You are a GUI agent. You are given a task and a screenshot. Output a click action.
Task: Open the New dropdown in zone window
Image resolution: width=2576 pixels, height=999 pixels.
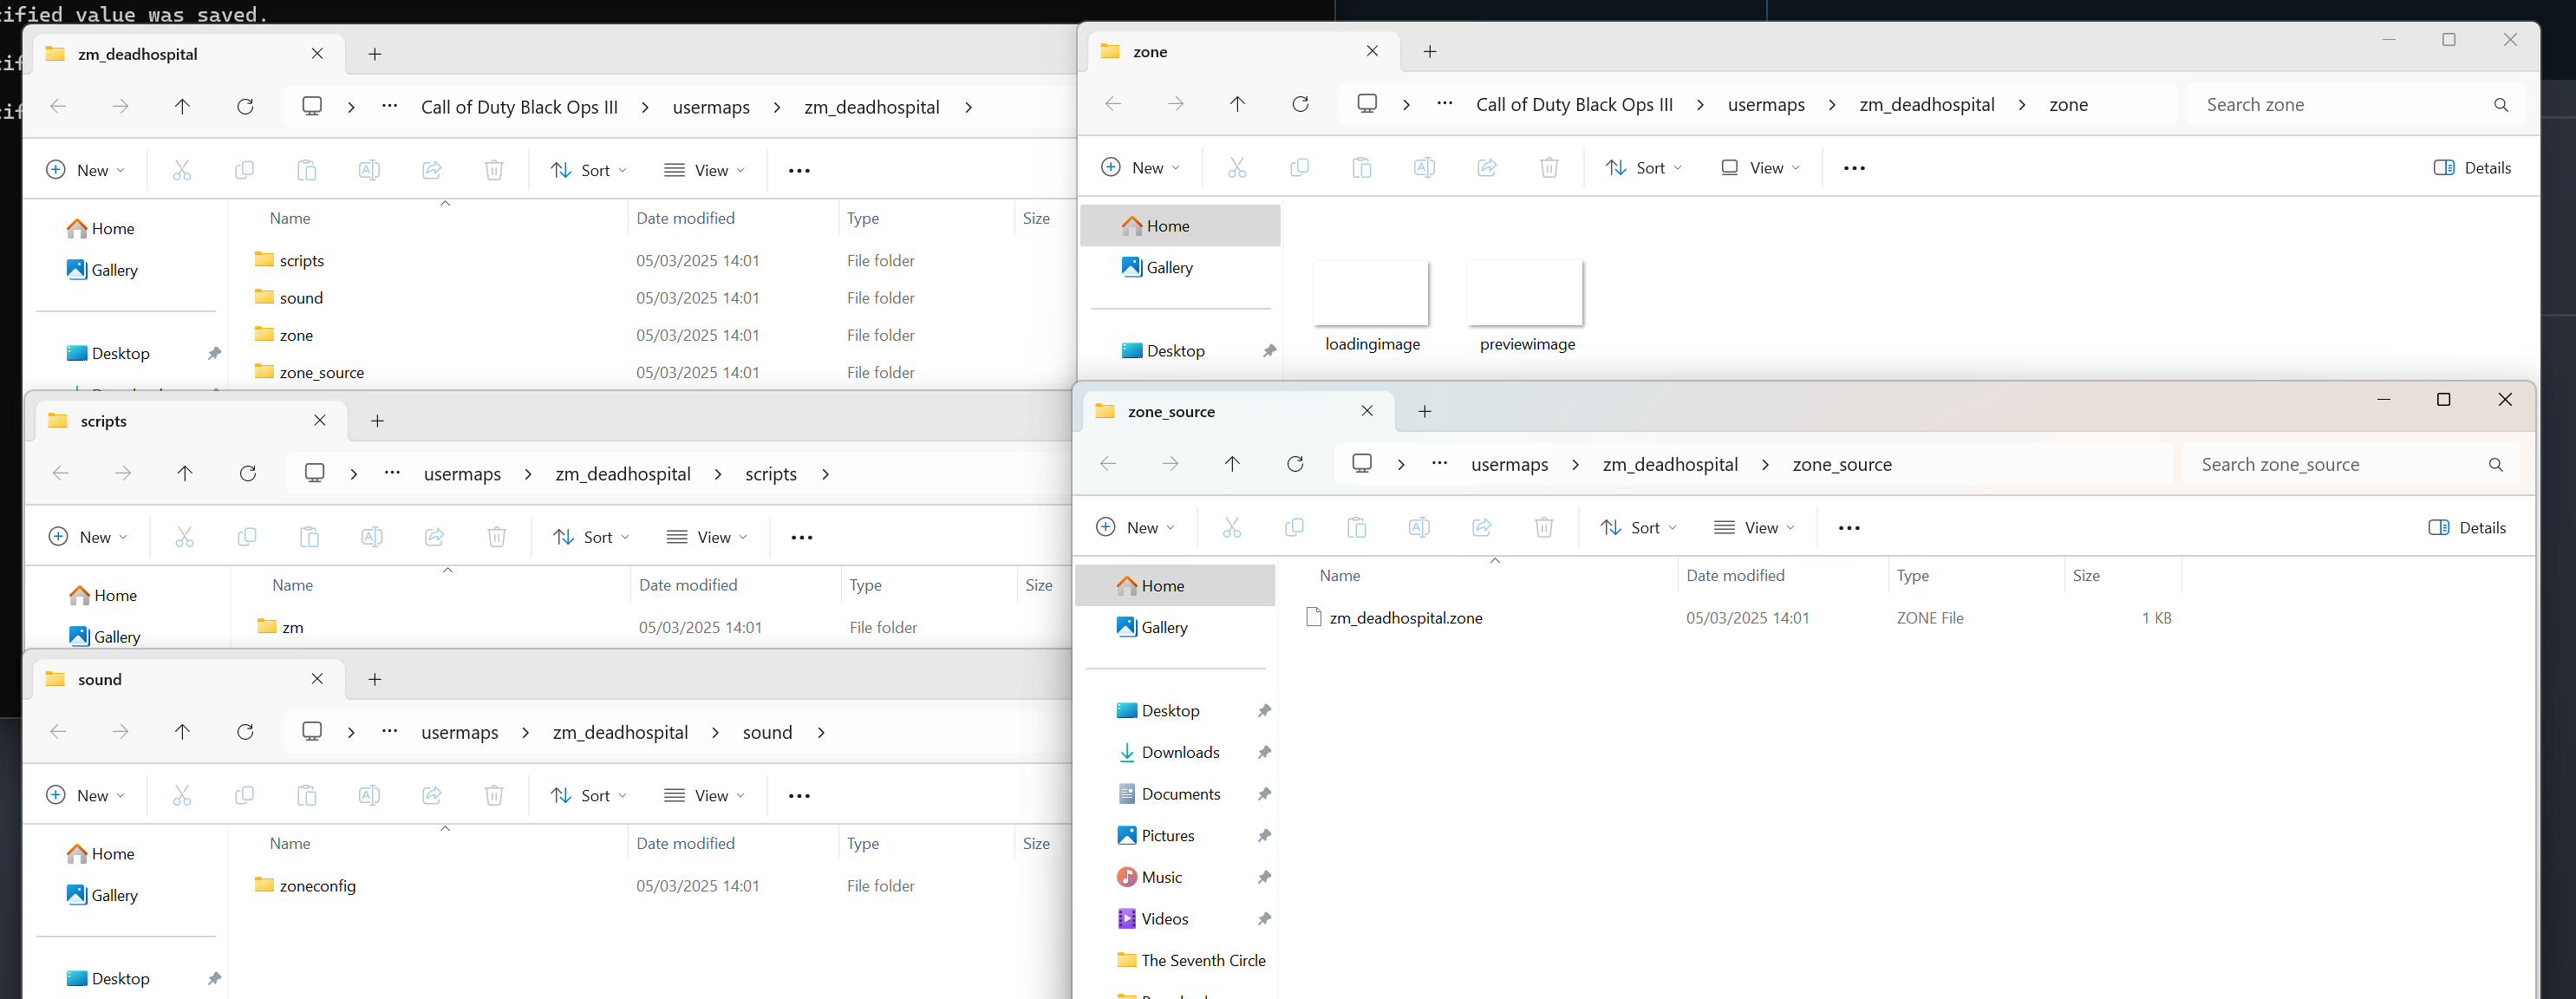point(1140,168)
